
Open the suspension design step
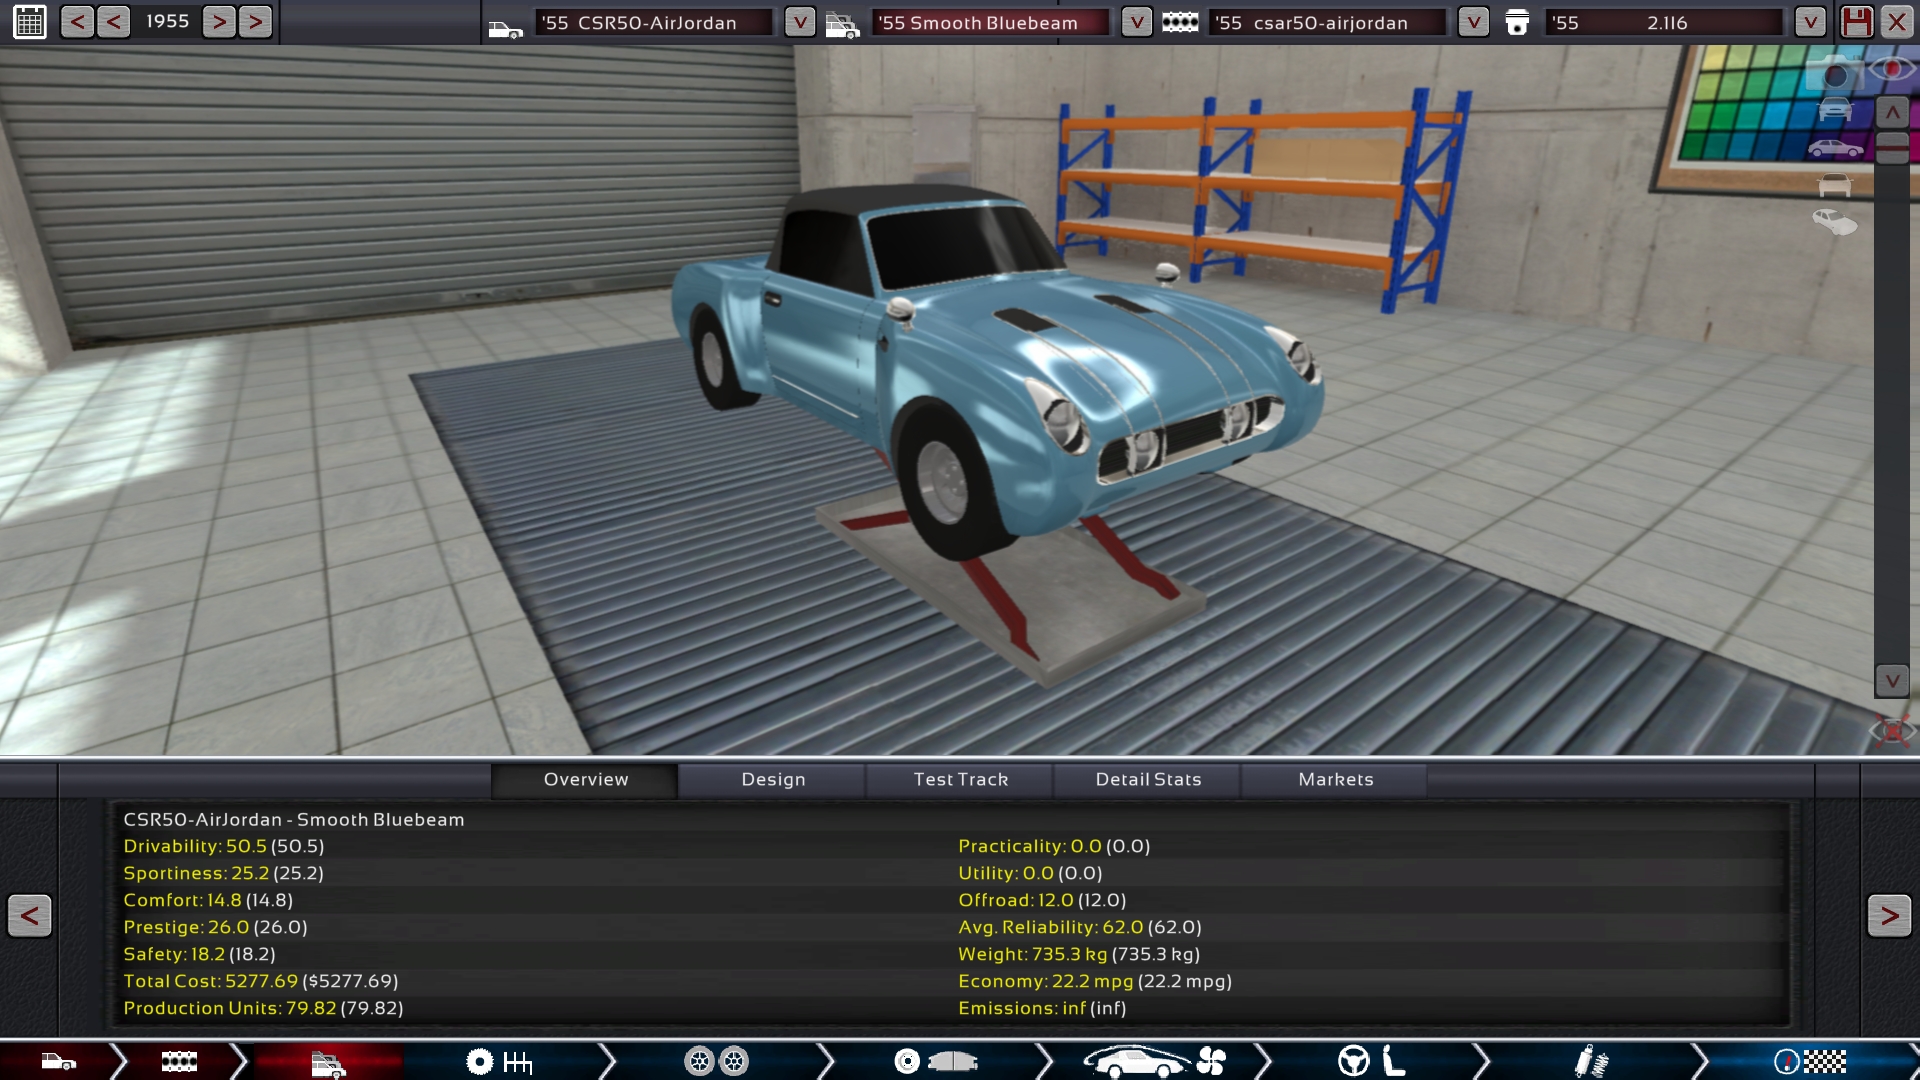click(x=1590, y=1061)
